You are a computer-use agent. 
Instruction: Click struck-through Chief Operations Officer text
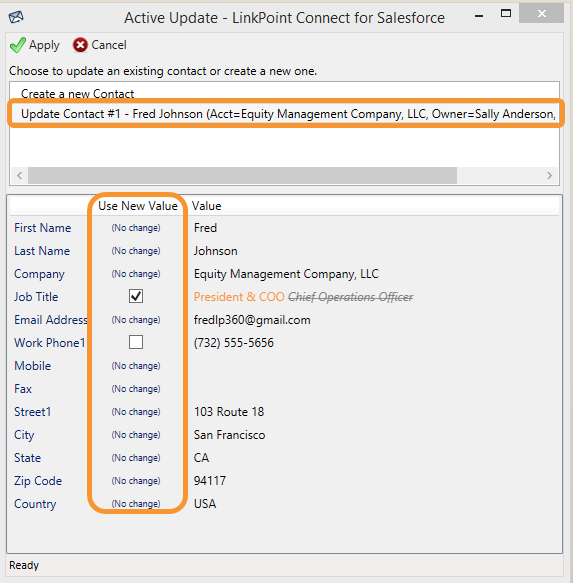click(x=351, y=297)
